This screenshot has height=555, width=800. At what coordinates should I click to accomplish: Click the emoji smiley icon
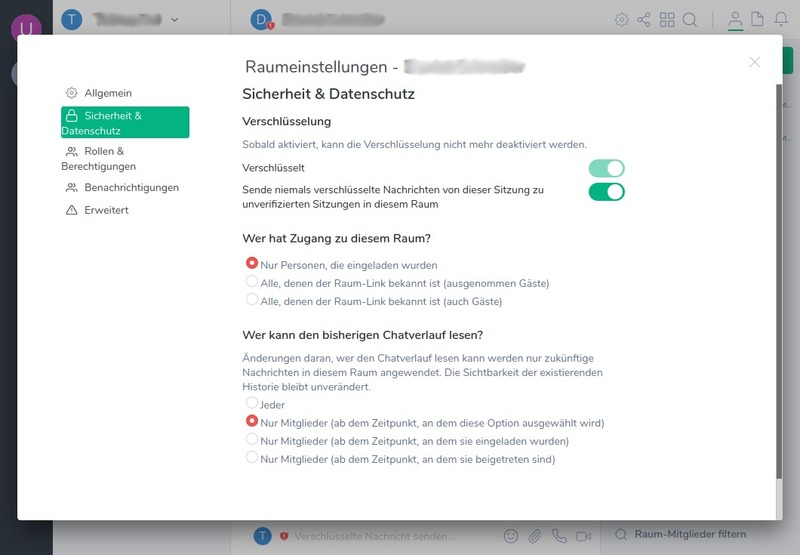511,536
